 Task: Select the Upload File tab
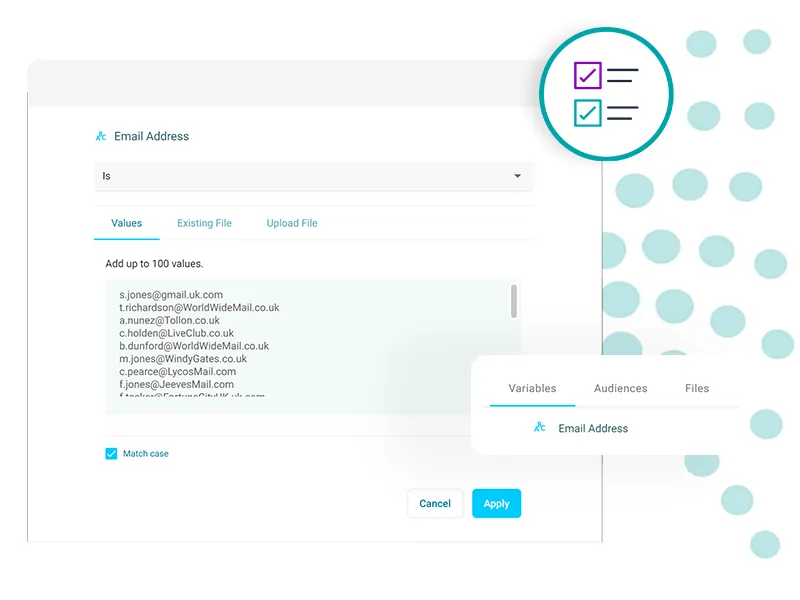[x=292, y=223]
